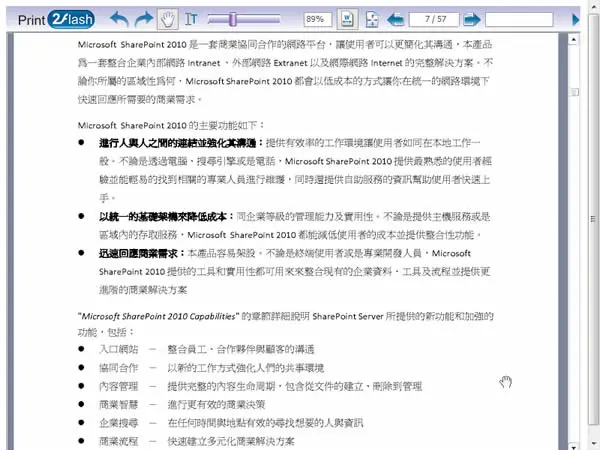Image resolution: width=600 pixels, height=450 pixels.
Task: Select the hand pan tool
Action: click(x=168, y=19)
